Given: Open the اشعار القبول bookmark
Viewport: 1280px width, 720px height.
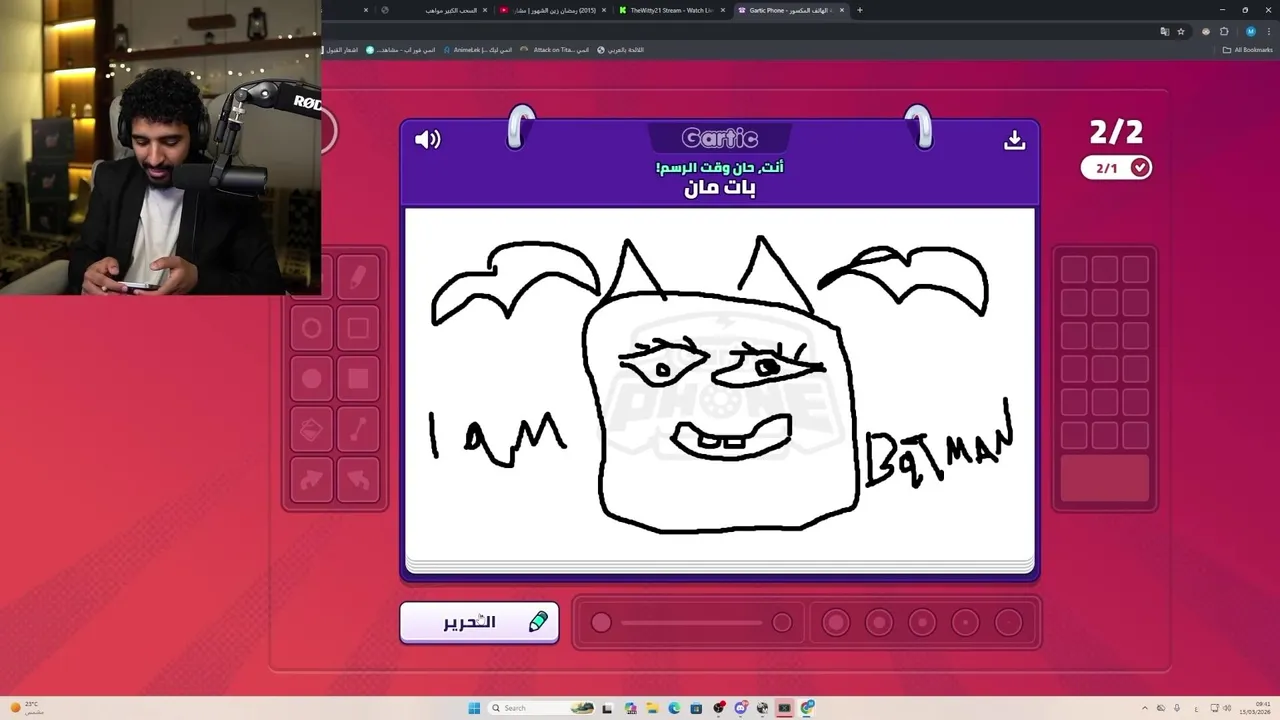Looking at the screenshot, I should click(341, 49).
